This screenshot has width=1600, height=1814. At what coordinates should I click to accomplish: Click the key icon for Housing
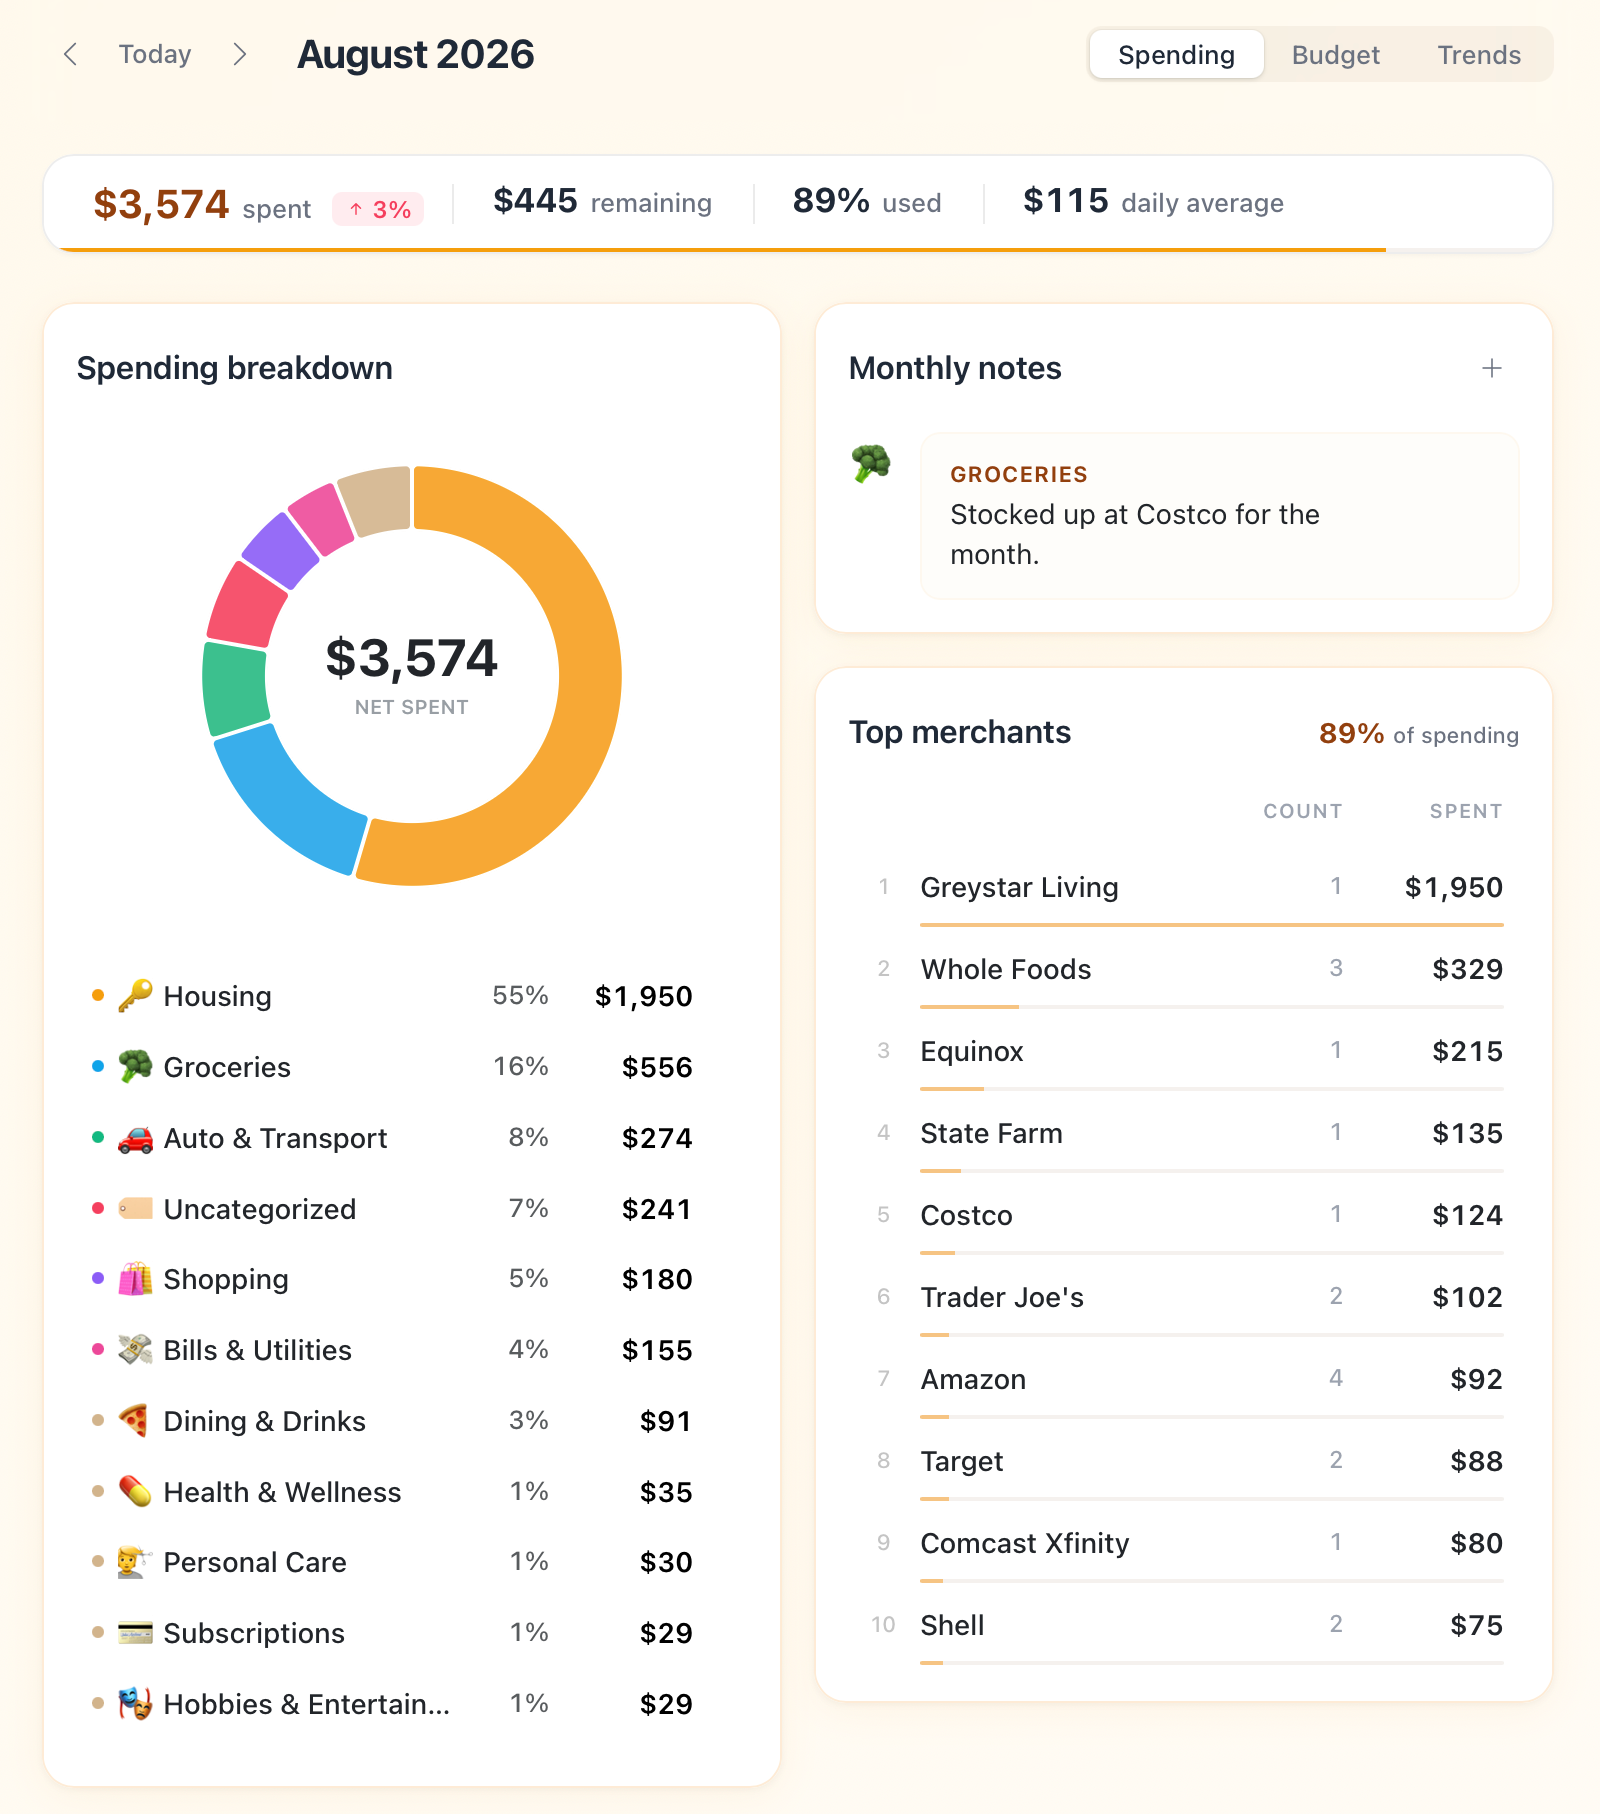(135, 996)
